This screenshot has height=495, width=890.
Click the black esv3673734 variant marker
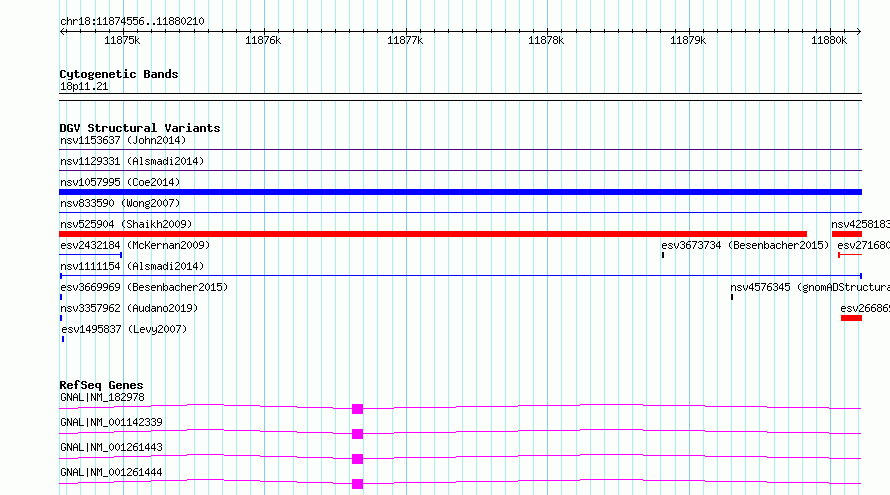coord(663,255)
